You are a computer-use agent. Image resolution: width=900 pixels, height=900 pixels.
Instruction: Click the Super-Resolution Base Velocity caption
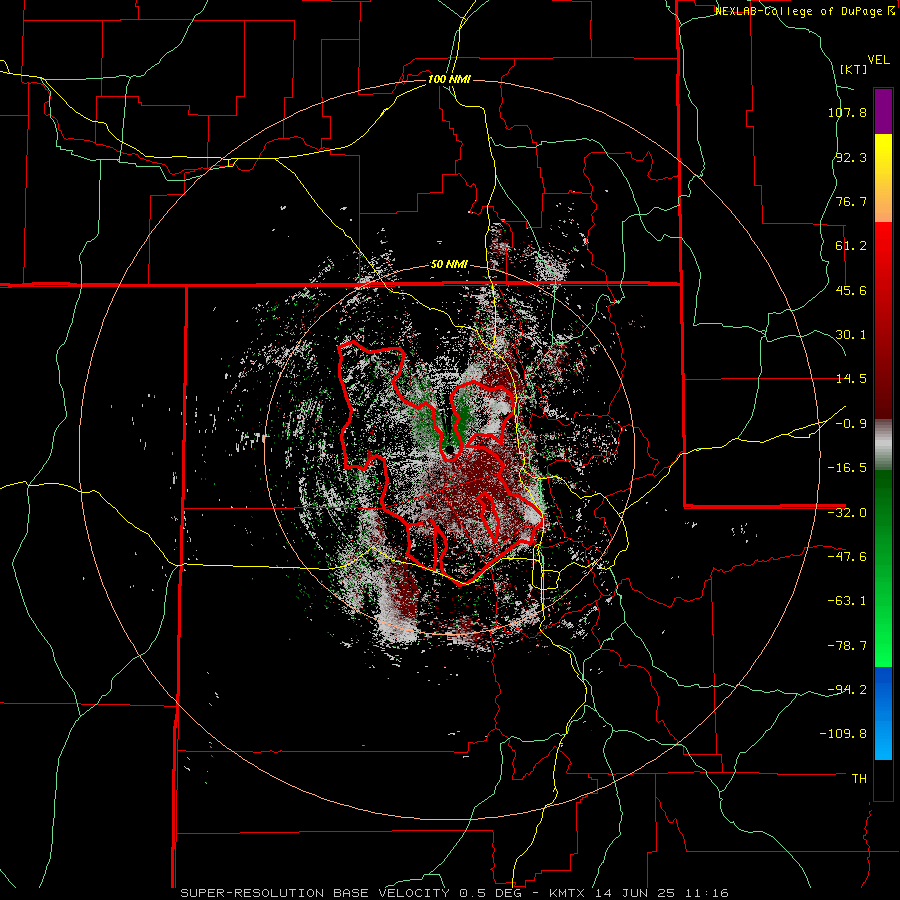click(x=455, y=893)
